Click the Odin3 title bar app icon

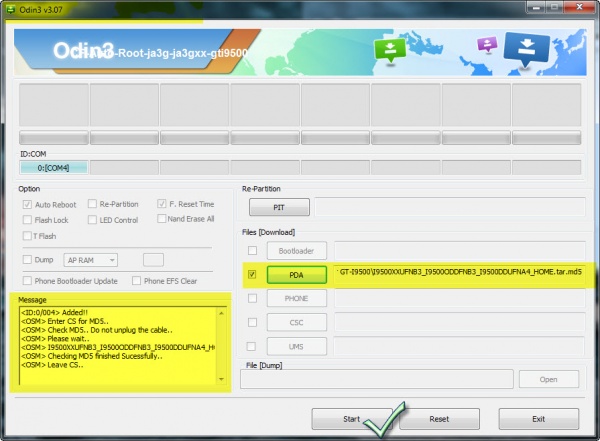tap(10, 10)
